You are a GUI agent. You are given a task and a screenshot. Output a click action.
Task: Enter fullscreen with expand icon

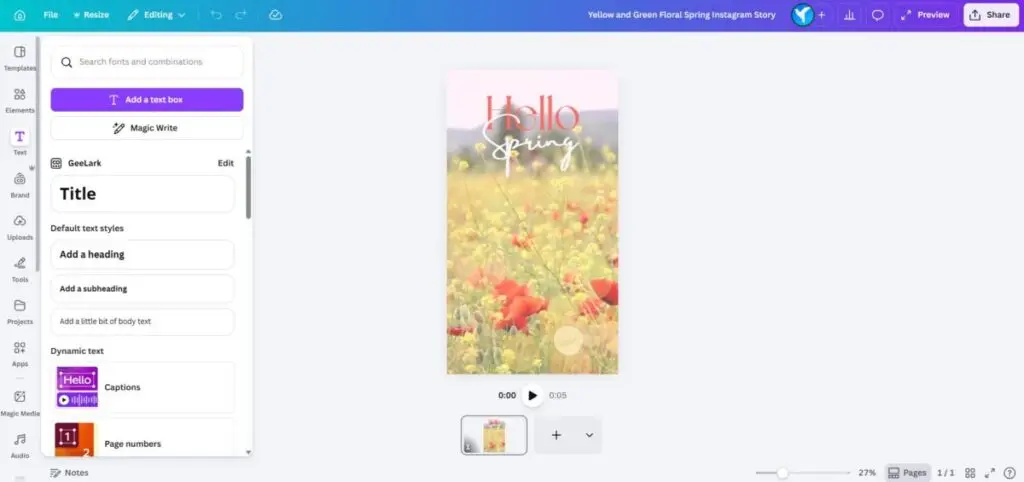click(989, 473)
